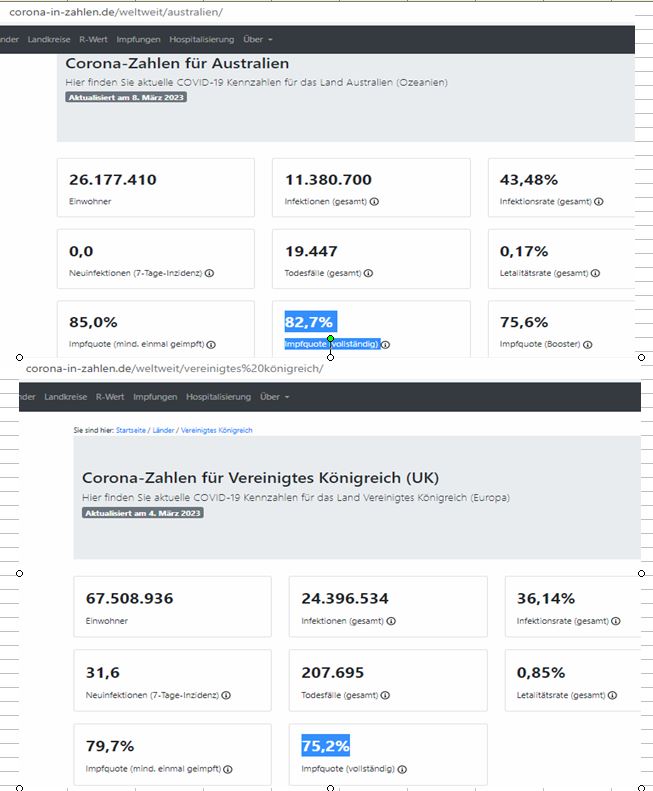Click the green rotation handle of the image
Screen dimensions: 653x791
330,339
